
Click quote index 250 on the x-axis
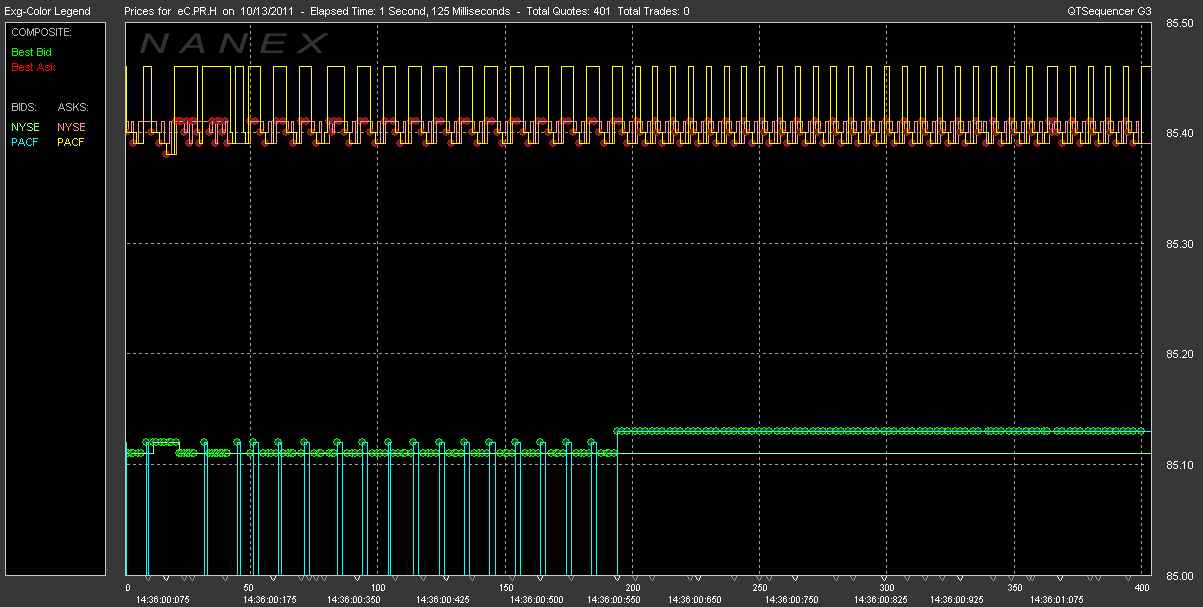tap(759, 588)
